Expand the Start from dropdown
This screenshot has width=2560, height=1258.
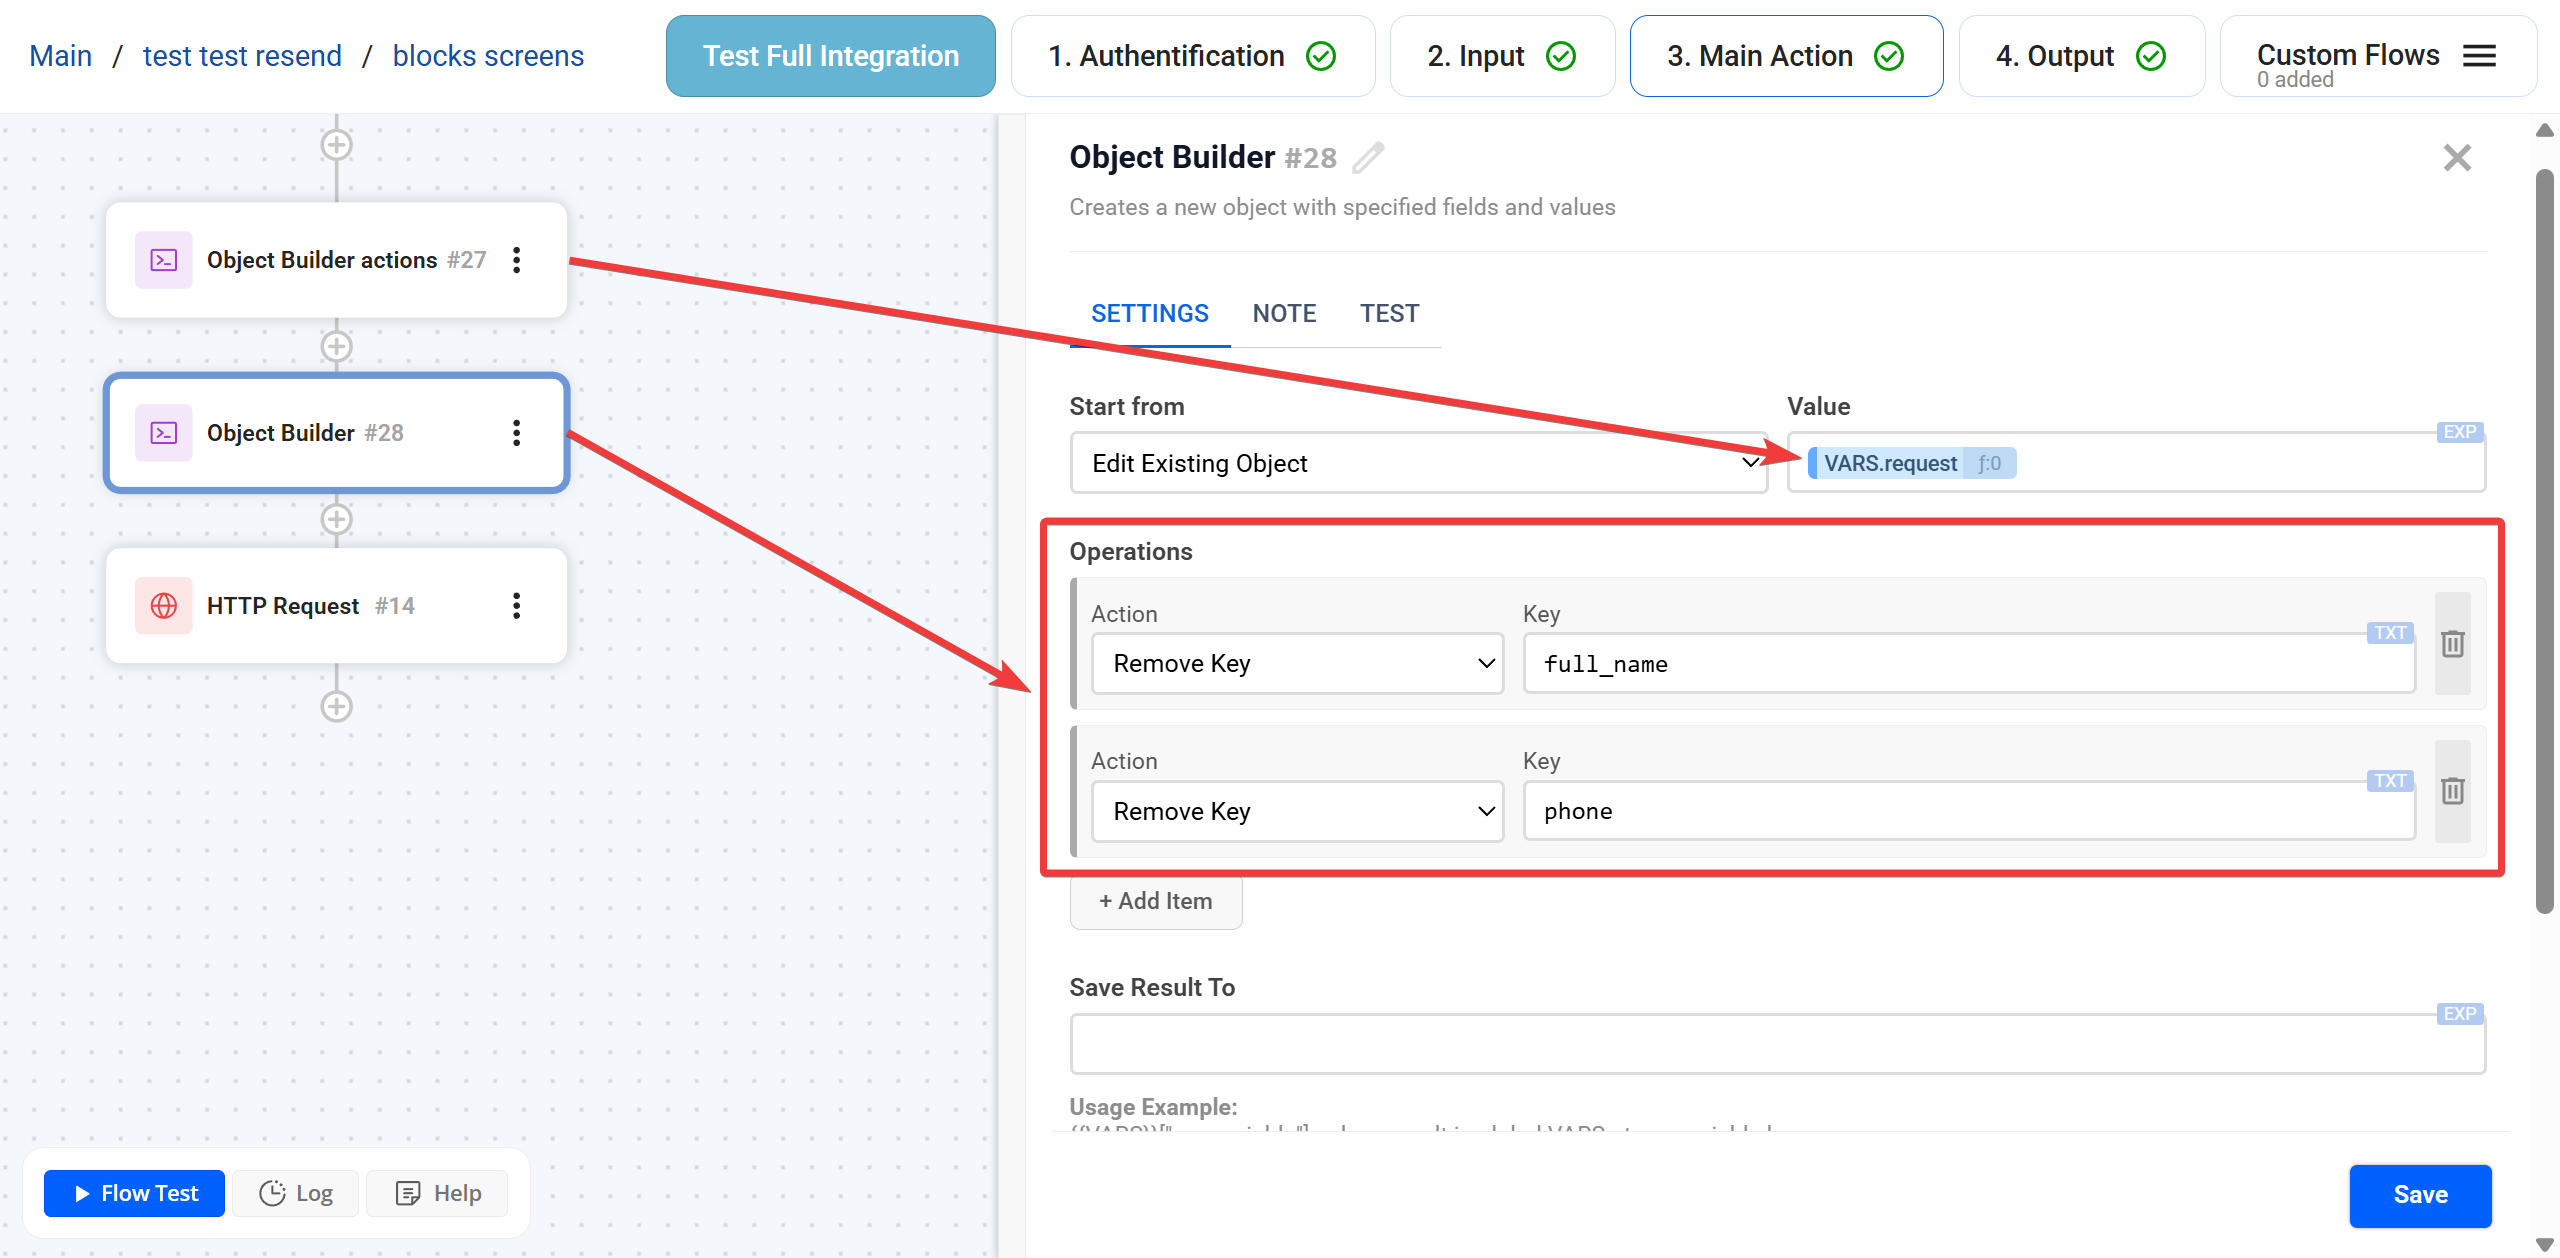tap(1418, 463)
